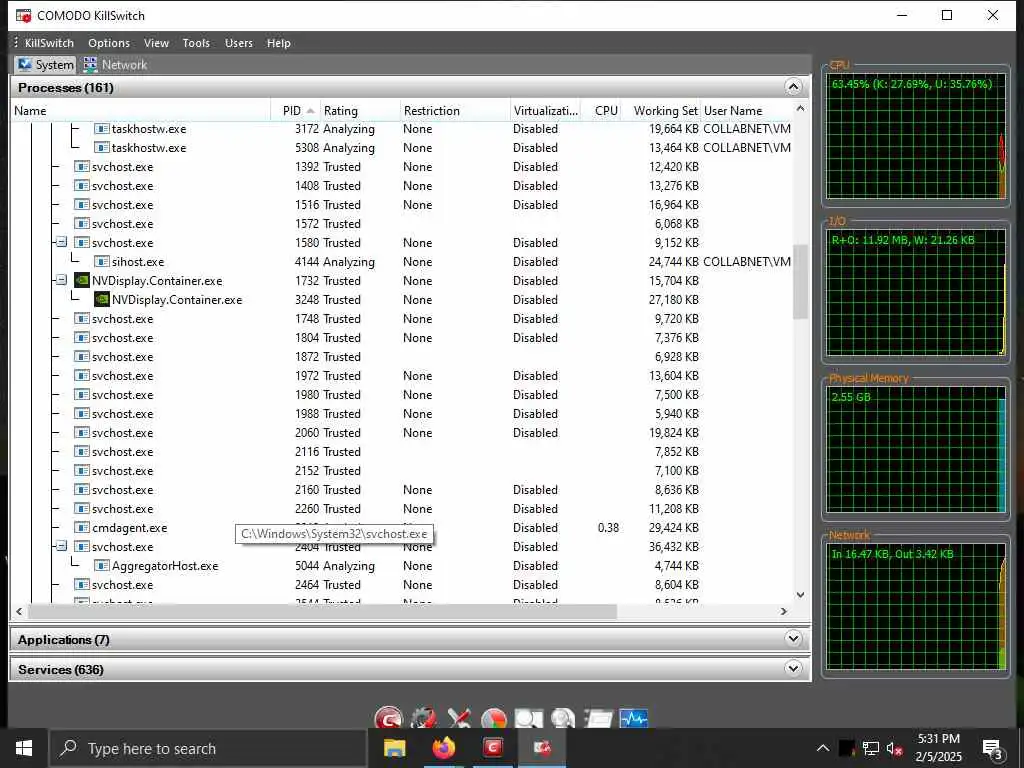This screenshot has width=1024, height=768.
Task: Click the cmdagent.exe process icon
Action: [82, 528]
